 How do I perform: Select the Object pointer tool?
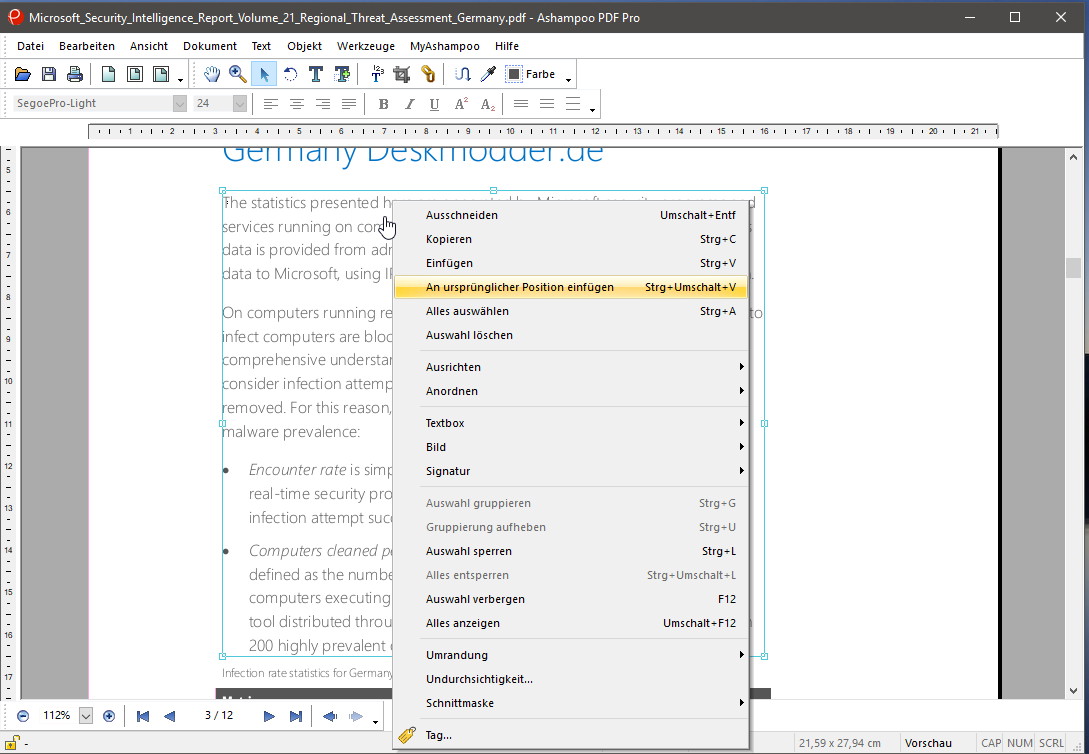[264, 74]
